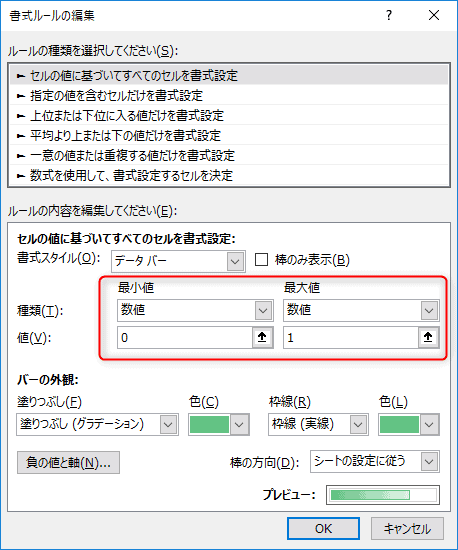This screenshot has height=550, width=458.
Task: Open the fill color green swatch picker
Action: (x=219, y=424)
